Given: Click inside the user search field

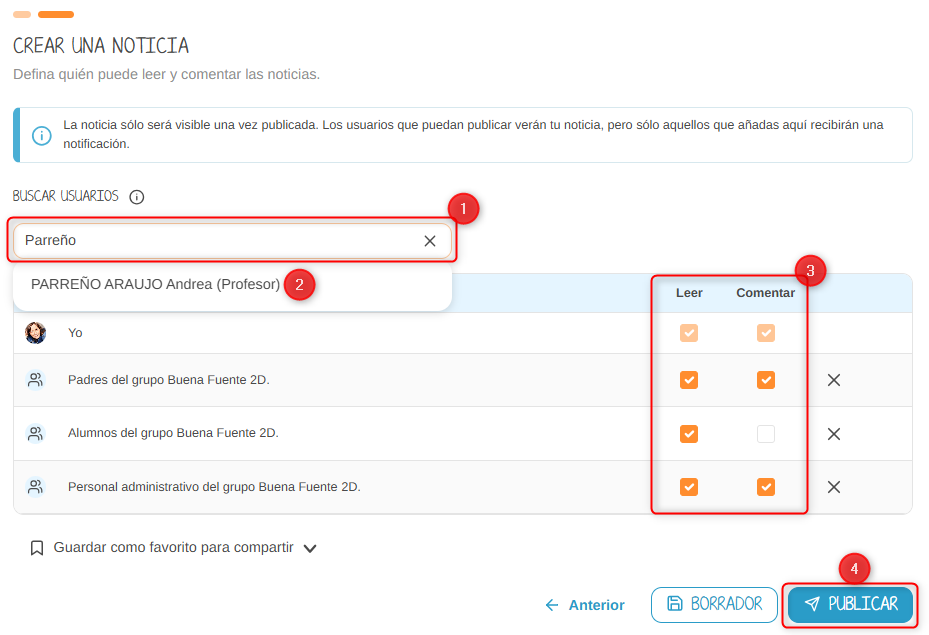Looking at the screenshot, I should pos(215,241).
